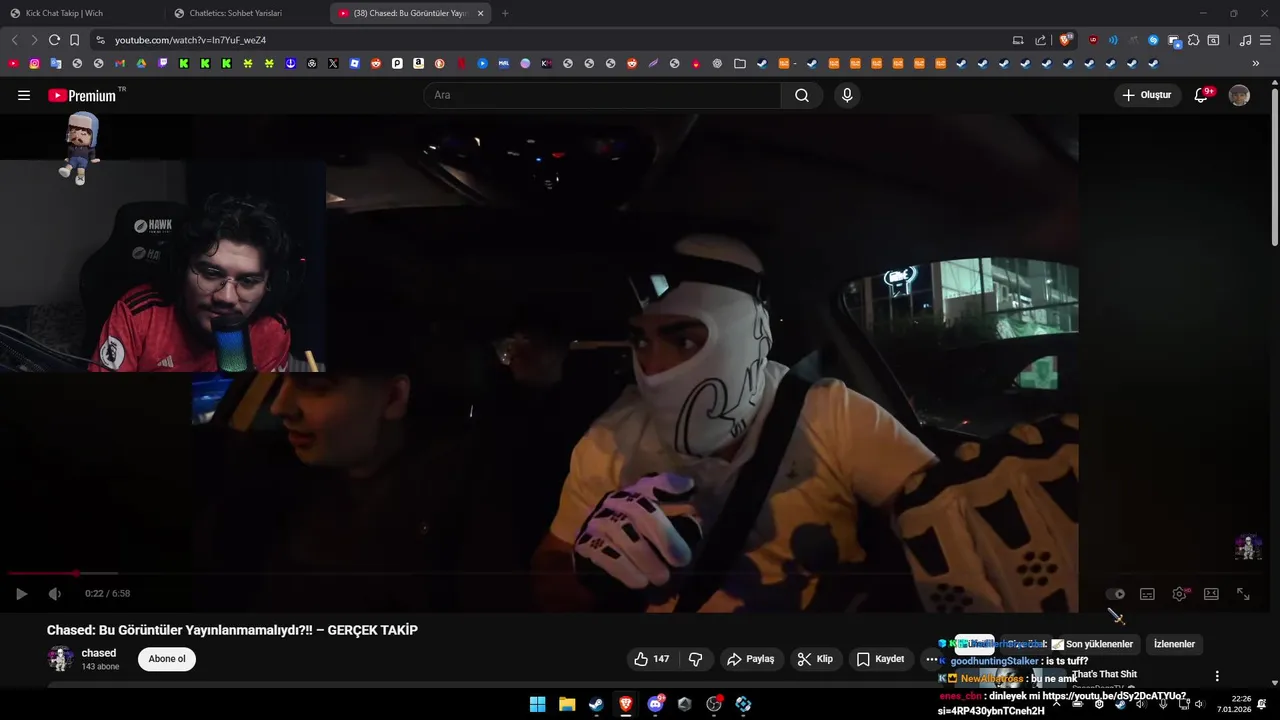Enter full screen mode
1280x720 pixels.
pyautogui.click(x=1243, y=594)
